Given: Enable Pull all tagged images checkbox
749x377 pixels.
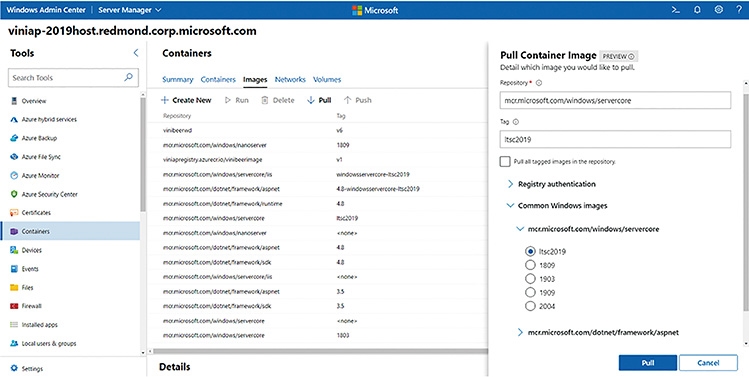Looking at the screenshot, I should [505, 162].
